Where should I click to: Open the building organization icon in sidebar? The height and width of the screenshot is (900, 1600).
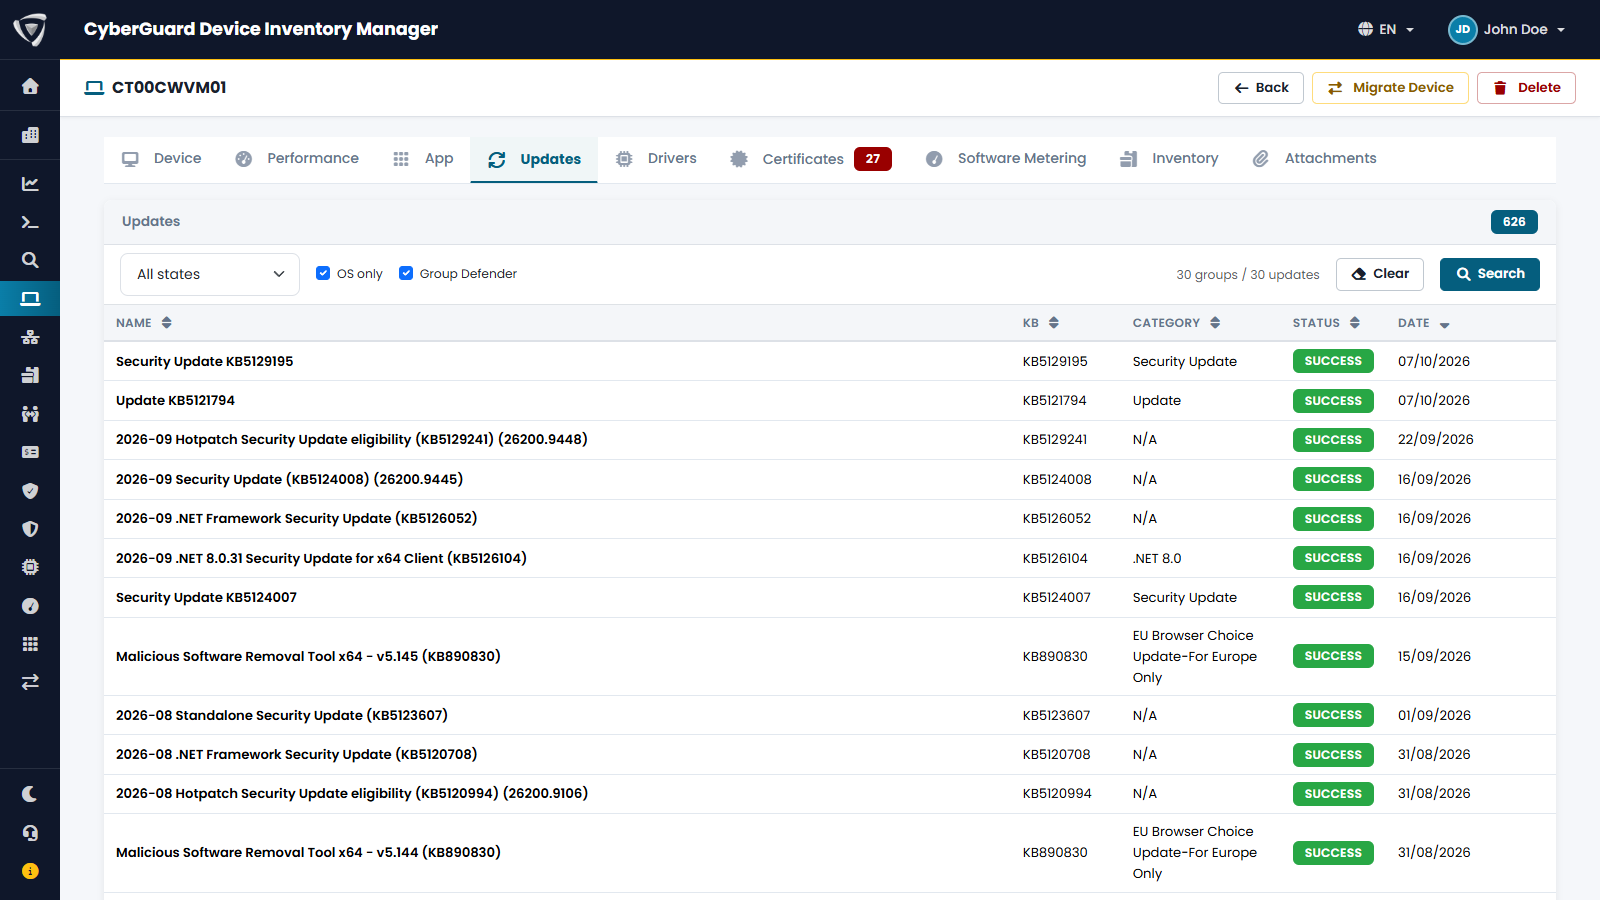[30, 135]
